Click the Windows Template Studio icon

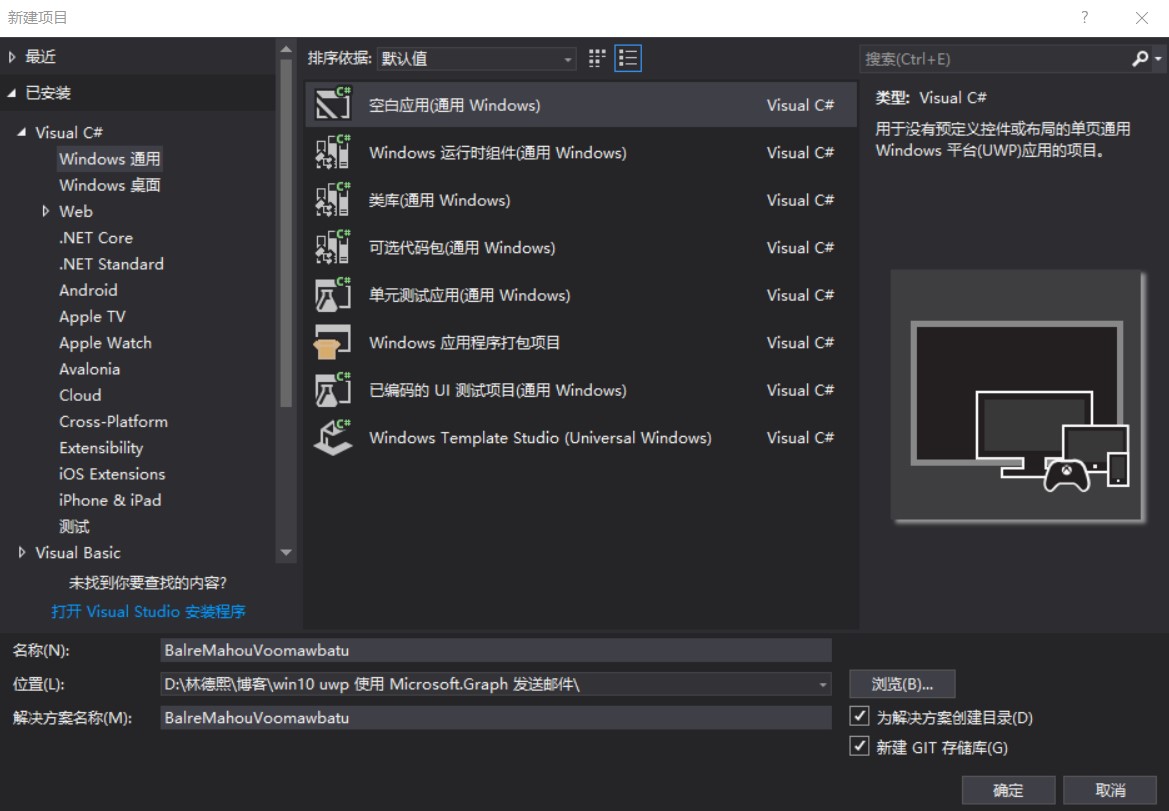pos(333,438)
